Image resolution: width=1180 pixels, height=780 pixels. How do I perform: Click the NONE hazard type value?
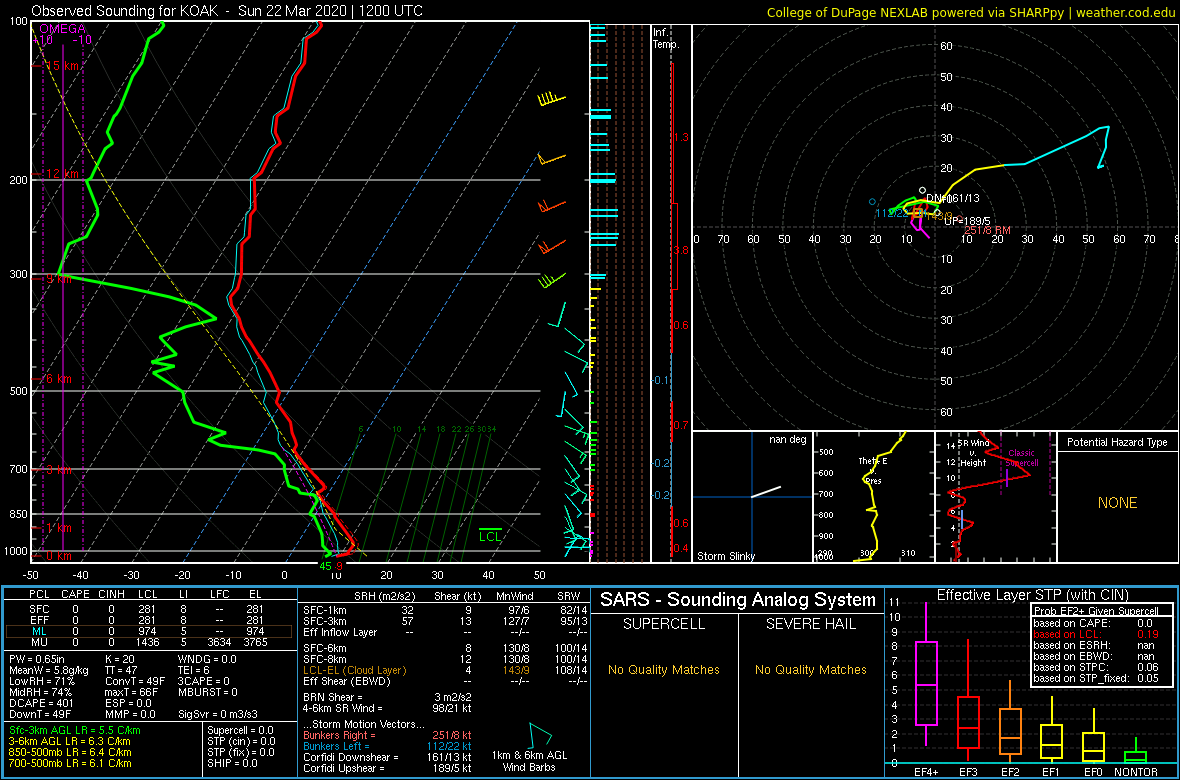point(1117,503)
